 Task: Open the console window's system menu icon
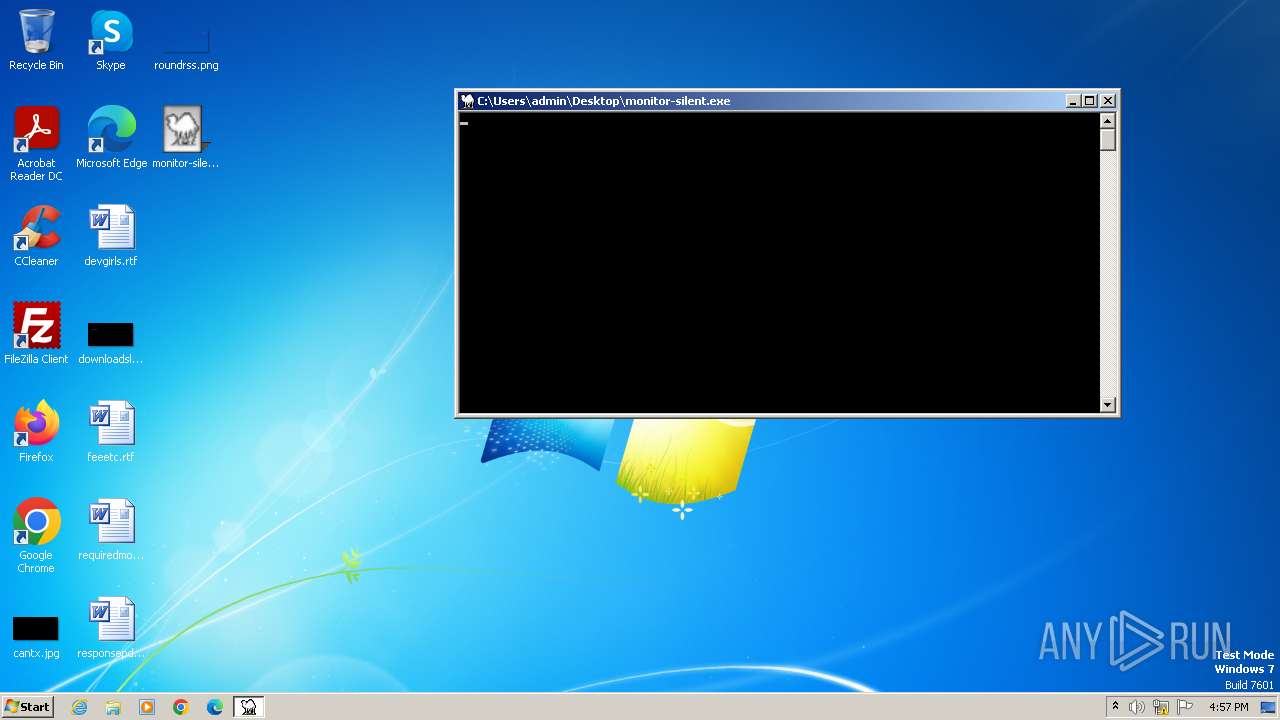467,101
